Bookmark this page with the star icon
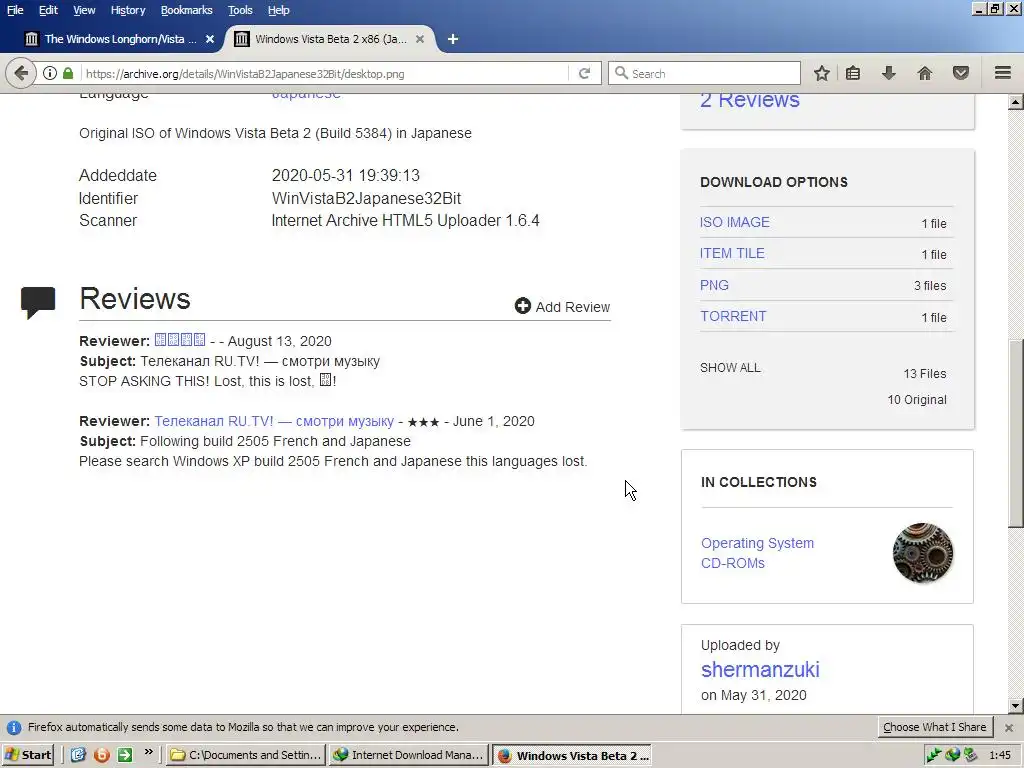The image size is (1024, 768). coord(822,73)
